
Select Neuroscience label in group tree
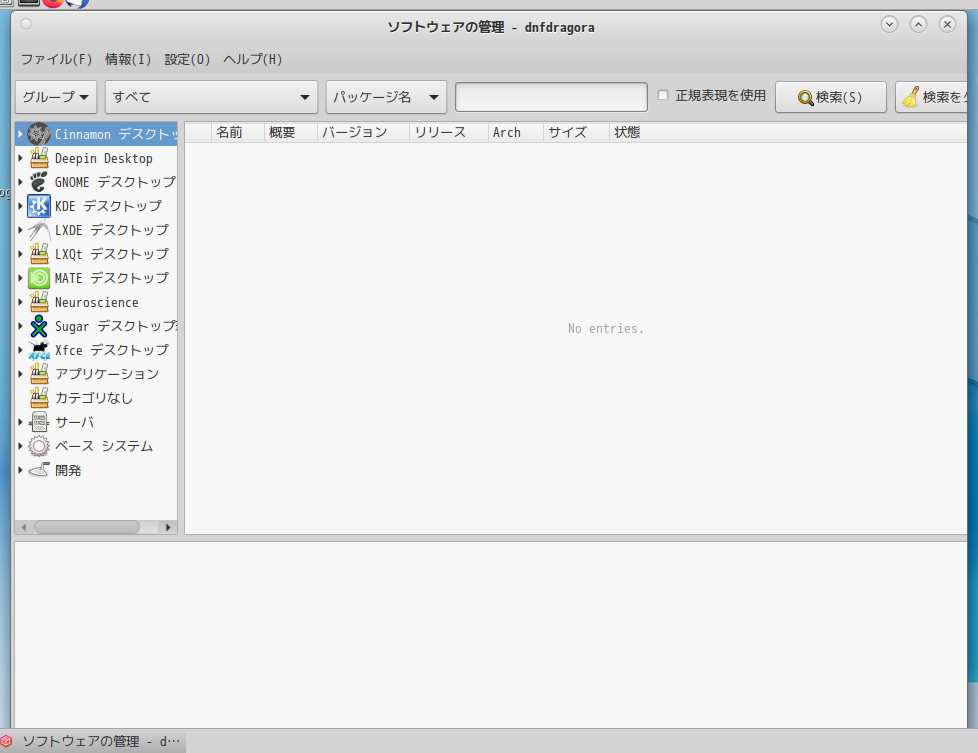point(97,303)
